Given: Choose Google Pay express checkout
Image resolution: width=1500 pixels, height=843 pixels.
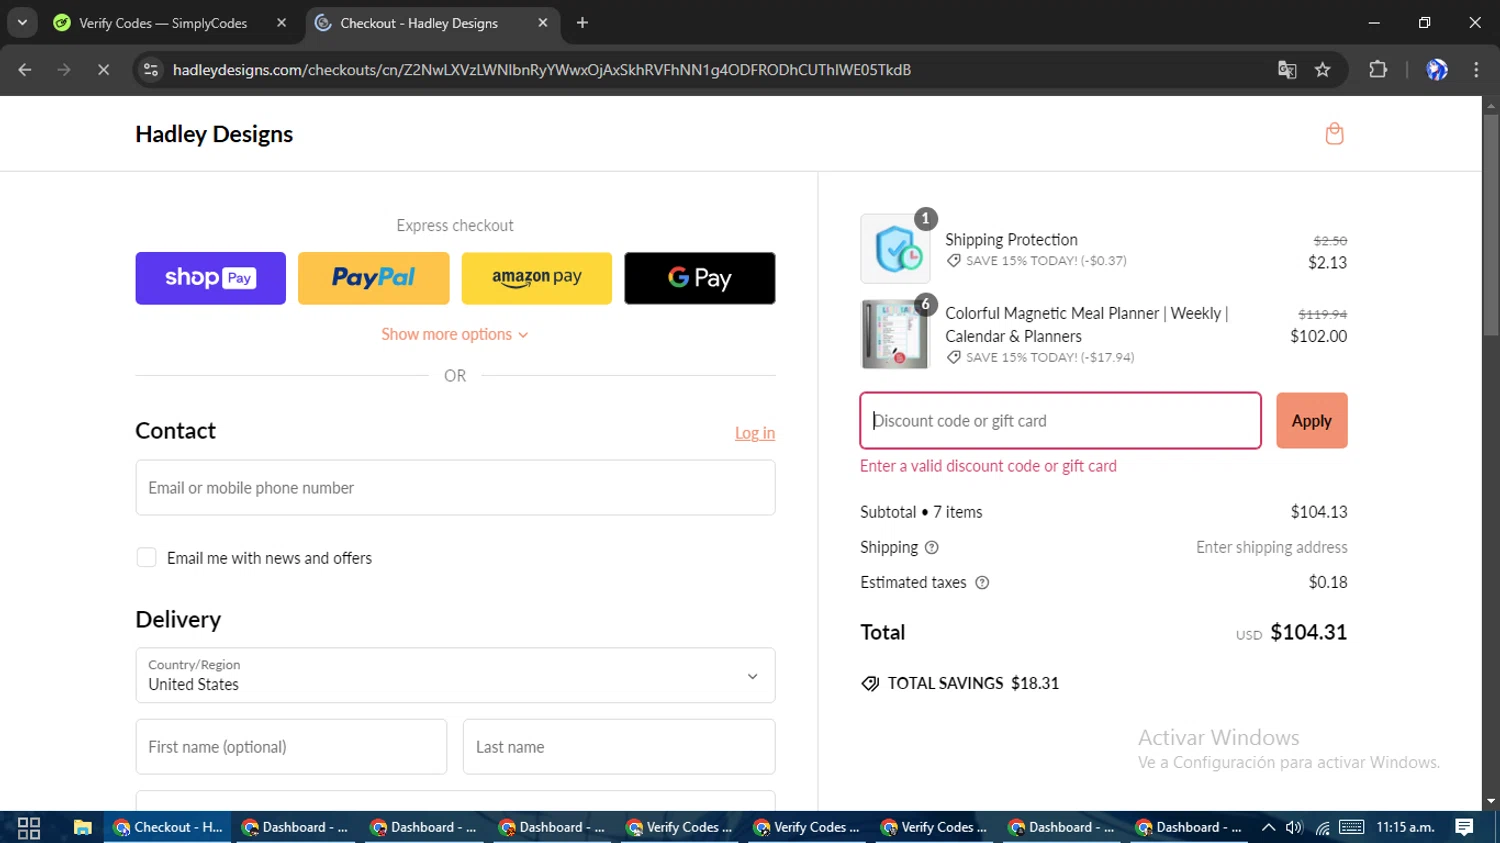Looking at the screenshot, I should 700,278.
